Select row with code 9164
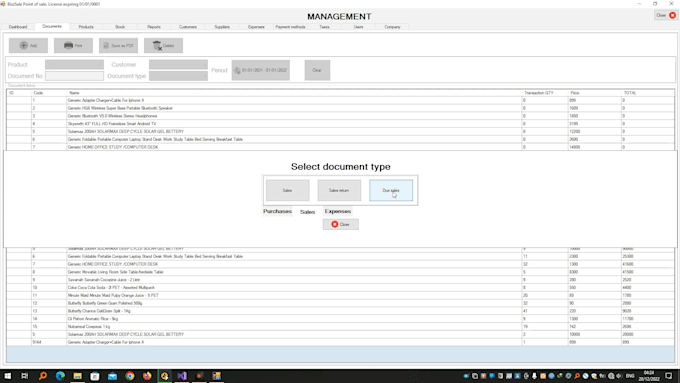The image size is (680, 383). point(340,342)
